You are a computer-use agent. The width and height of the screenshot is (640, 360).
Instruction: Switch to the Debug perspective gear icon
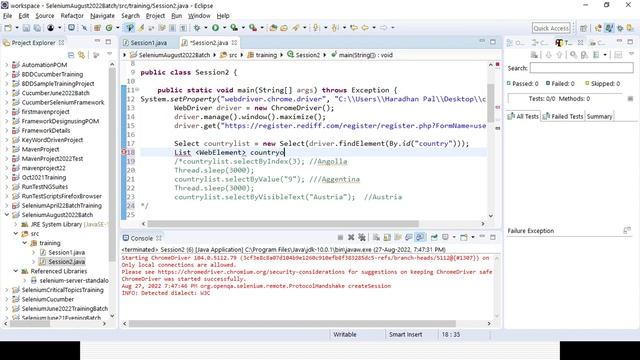pyautogui.click(x=620, y=28)
